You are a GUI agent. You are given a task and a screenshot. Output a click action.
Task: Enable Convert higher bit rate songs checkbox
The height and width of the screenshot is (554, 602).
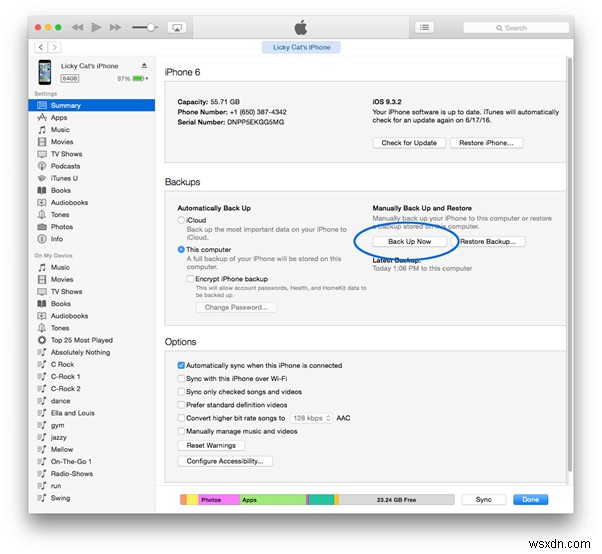click(x=181, y=418)
